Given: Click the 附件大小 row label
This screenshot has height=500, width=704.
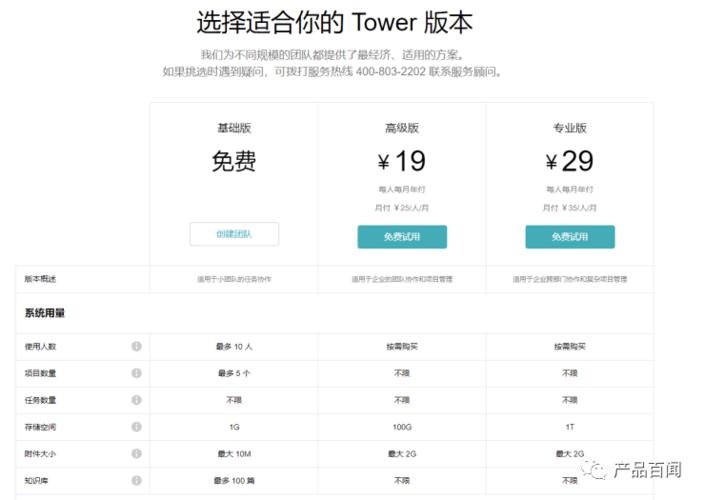Looking at the screenshot, I should click(x=40, y=454).
